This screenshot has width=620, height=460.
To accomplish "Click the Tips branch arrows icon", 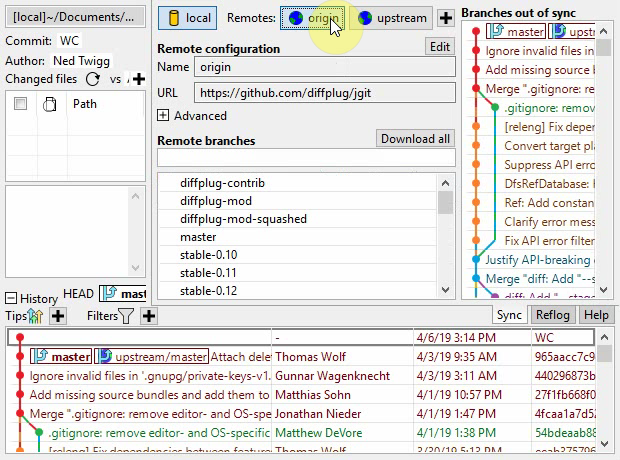I will pos(37,316).
